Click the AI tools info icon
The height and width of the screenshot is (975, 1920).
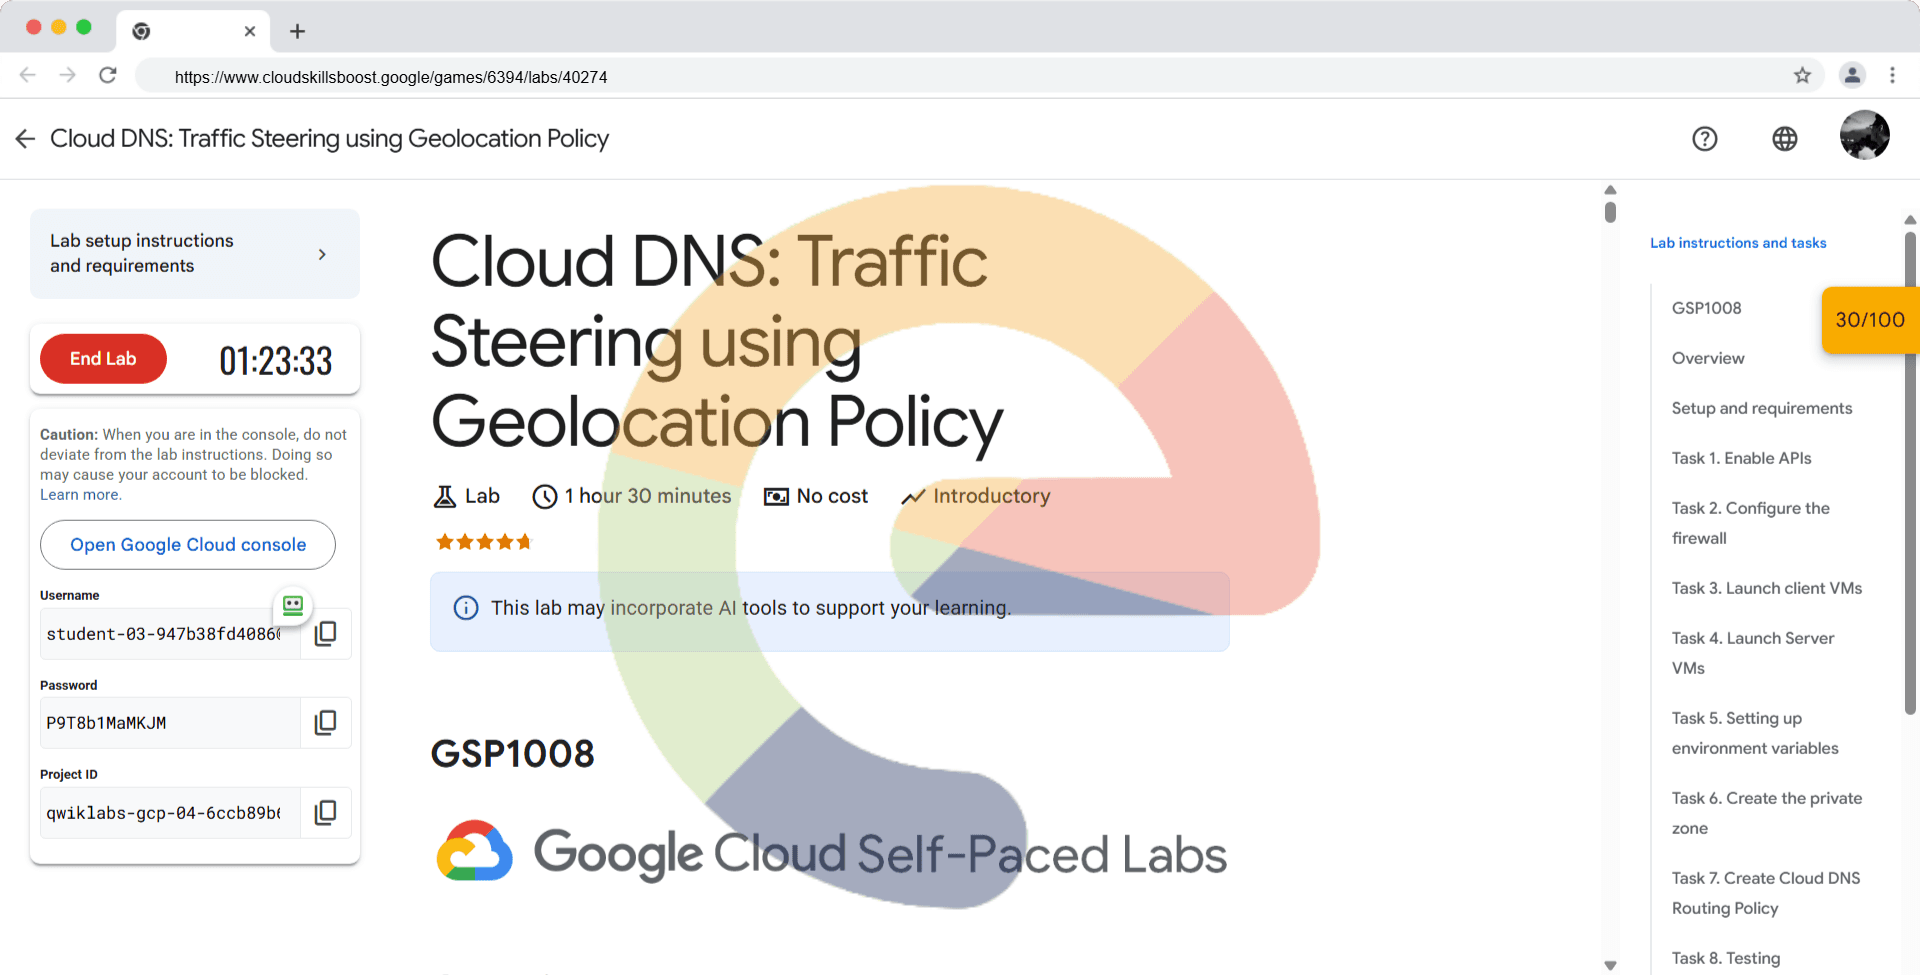(x=466, y=608)
